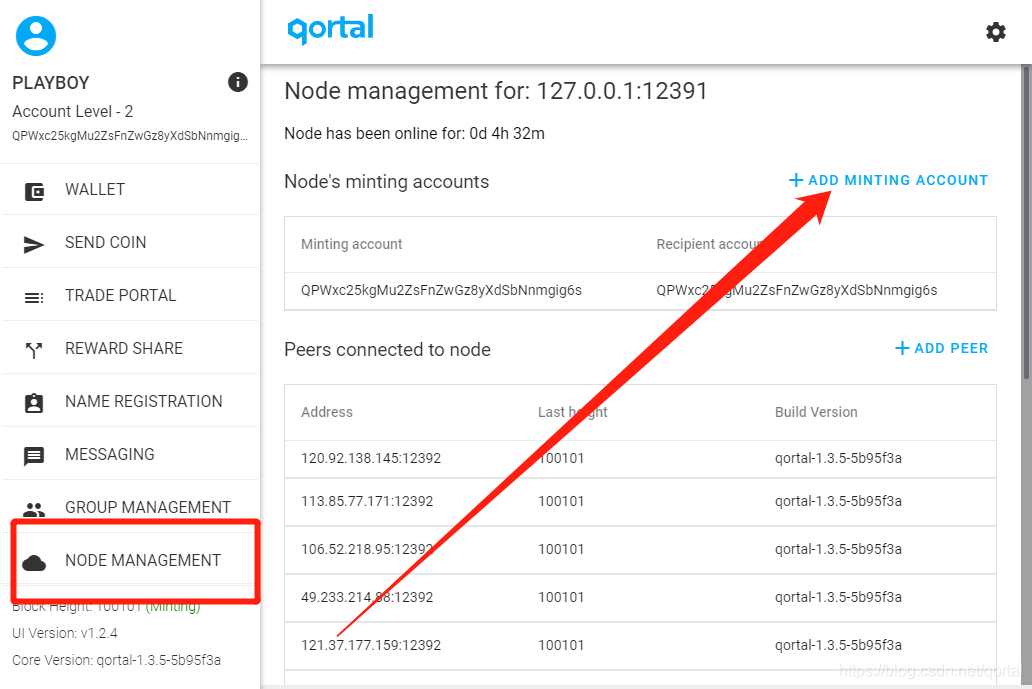Click Core Version qortal-1.3.5 text in sidebar
The height and width of the screenshot is (689, 1032).
click(x=116, y=660)
